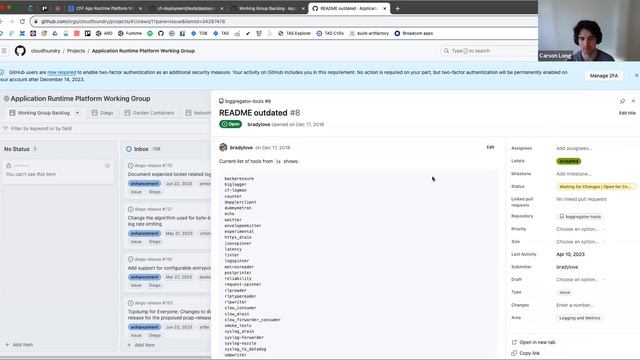Click Add milestone field
This screenshot has width=640, height=360.
574,174
